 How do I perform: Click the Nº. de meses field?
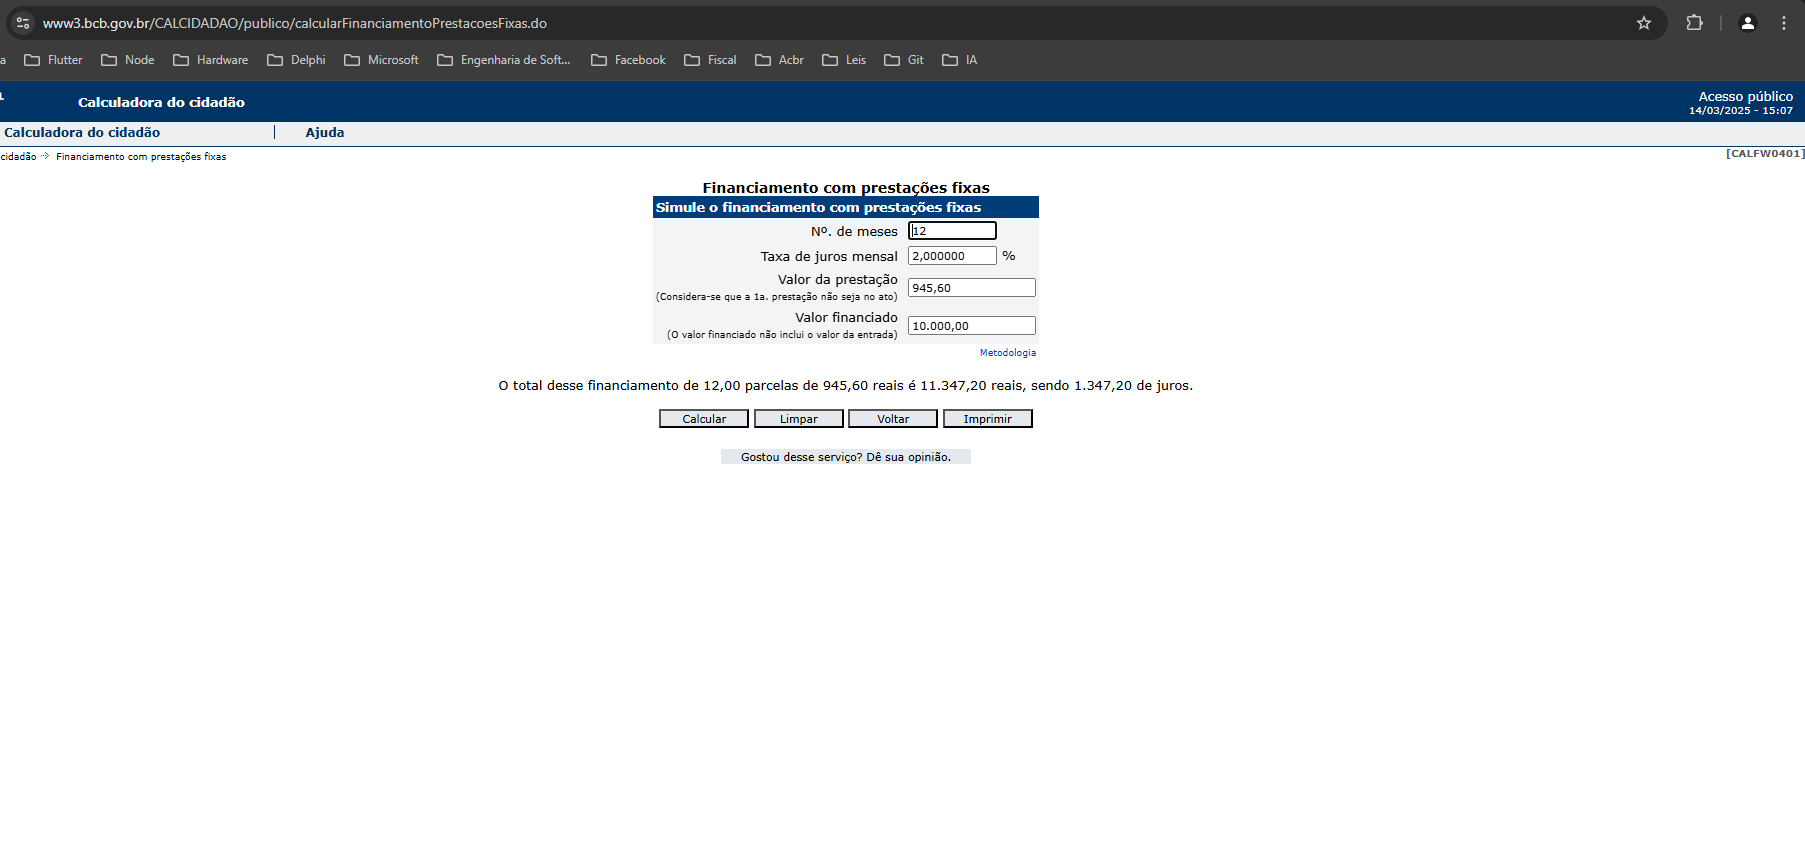pos(951,231)
